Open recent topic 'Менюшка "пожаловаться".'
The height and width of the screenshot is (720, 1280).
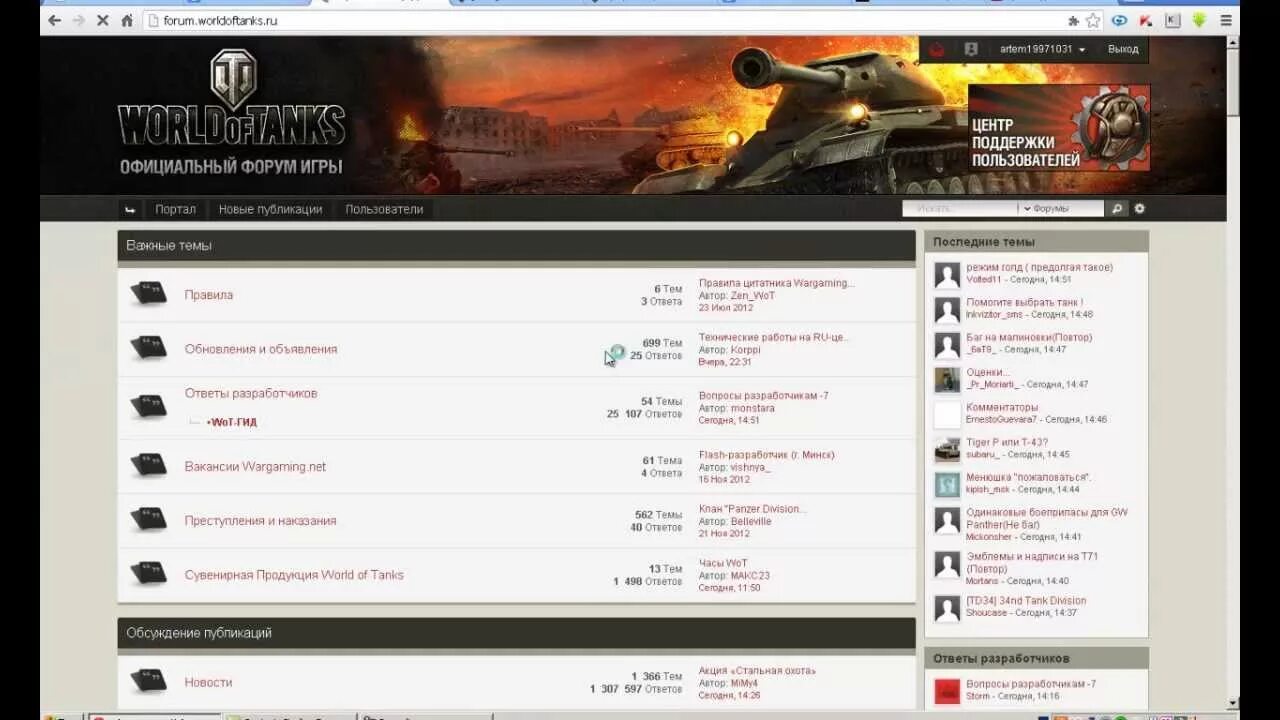(x=1028, y=477)
